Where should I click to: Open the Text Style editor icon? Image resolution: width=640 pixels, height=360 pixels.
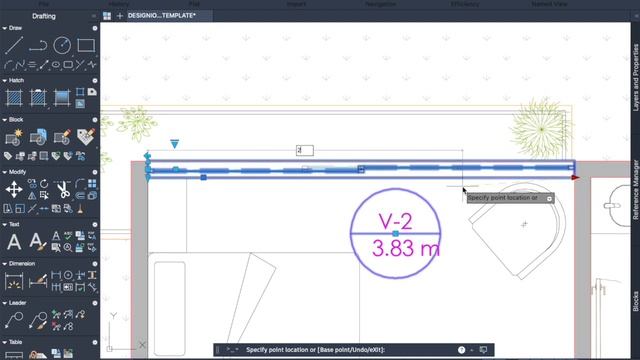pyautogui.click(x=38, y=242)
